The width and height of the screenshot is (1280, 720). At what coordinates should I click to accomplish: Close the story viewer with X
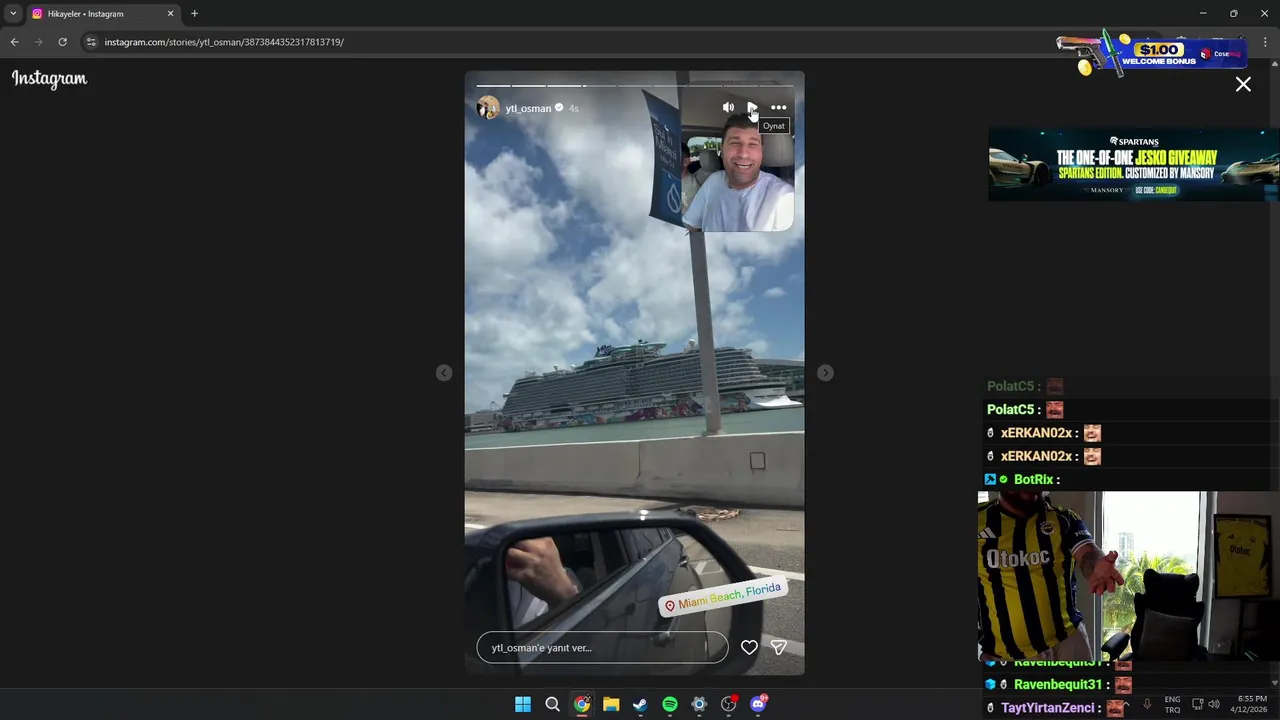click(x=1243, y=85)
